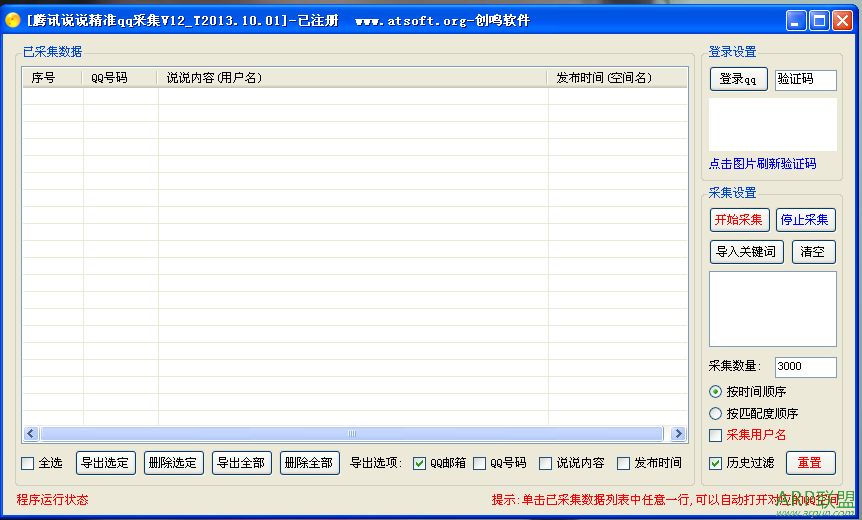Import keywords via 导入关键词 button
The image size is (862, 520).
tap(746, 252)
